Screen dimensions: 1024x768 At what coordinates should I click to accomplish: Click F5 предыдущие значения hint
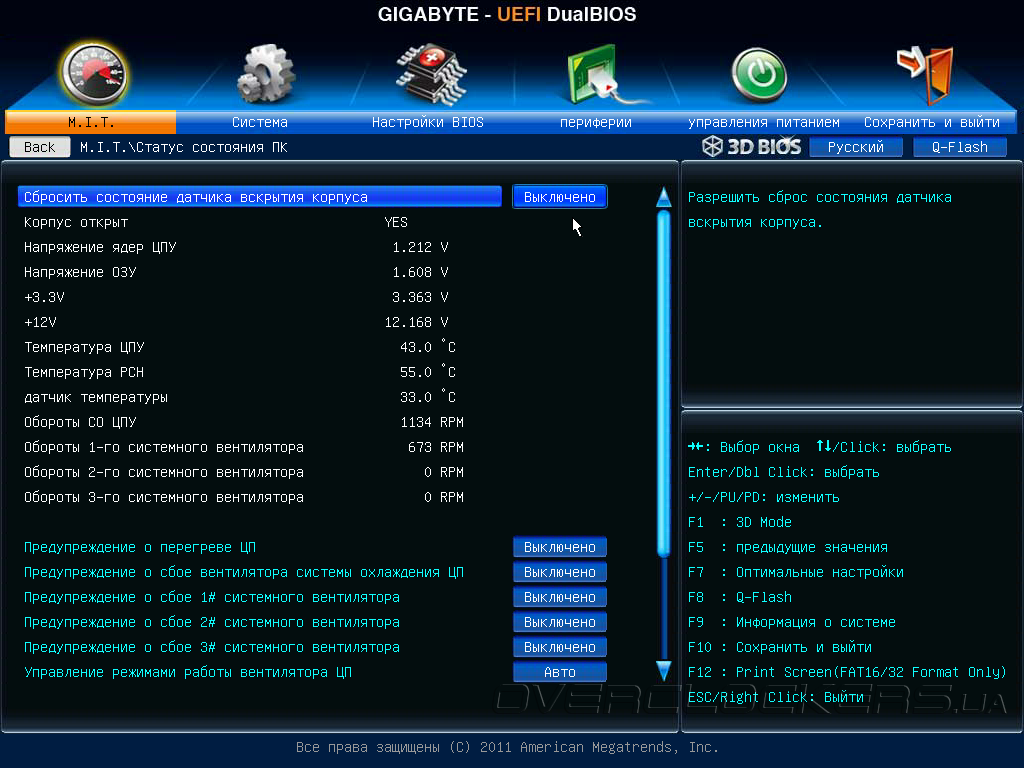click(x=788, y=547)
